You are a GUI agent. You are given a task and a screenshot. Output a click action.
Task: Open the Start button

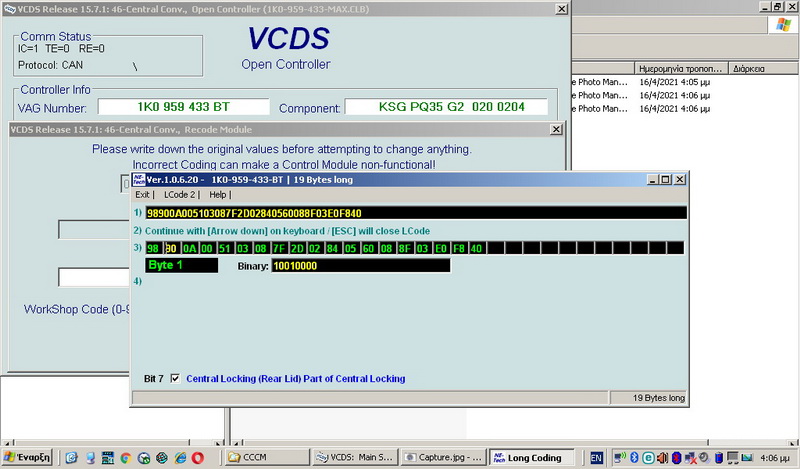[x=28, y=457]
